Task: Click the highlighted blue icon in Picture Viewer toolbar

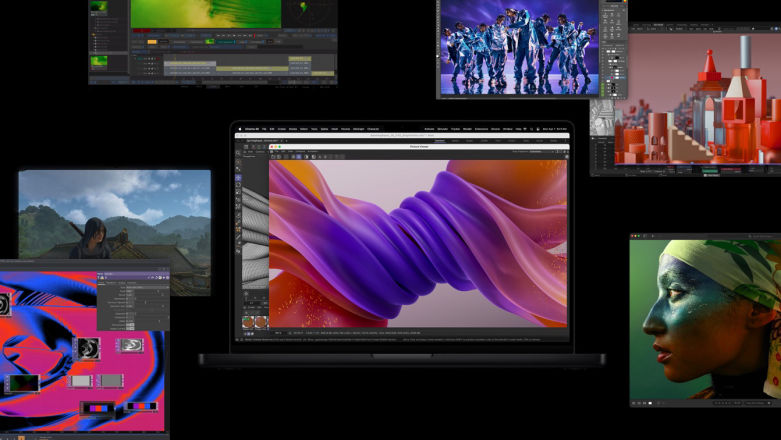Action: pos(298,157)
